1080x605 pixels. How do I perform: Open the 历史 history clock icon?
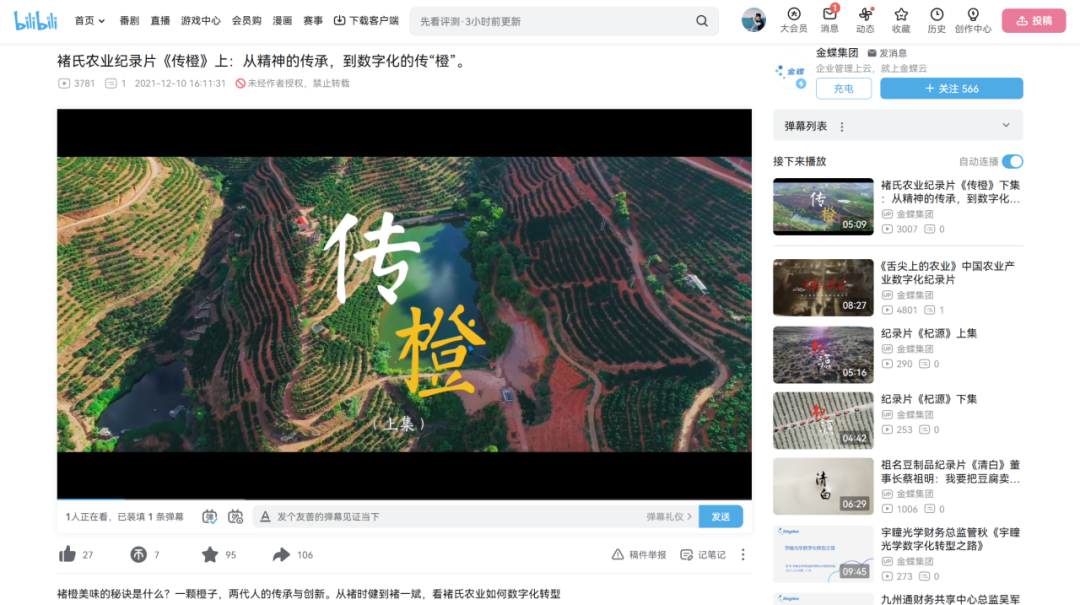tap(937, 20)
